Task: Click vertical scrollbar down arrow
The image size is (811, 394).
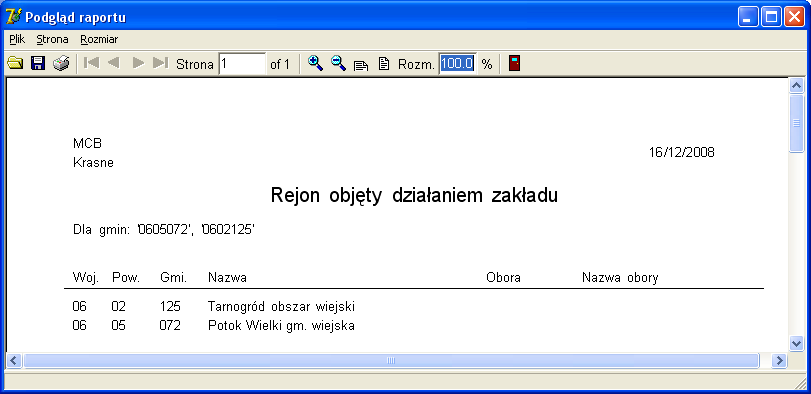Action: tap(797, 343)
